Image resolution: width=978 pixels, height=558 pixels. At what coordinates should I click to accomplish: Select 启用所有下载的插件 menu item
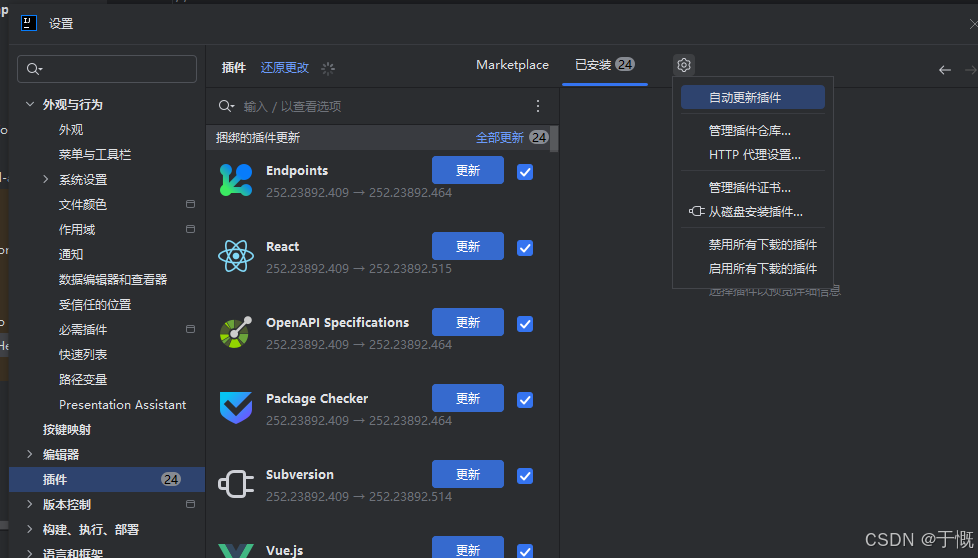coord(753,269)
